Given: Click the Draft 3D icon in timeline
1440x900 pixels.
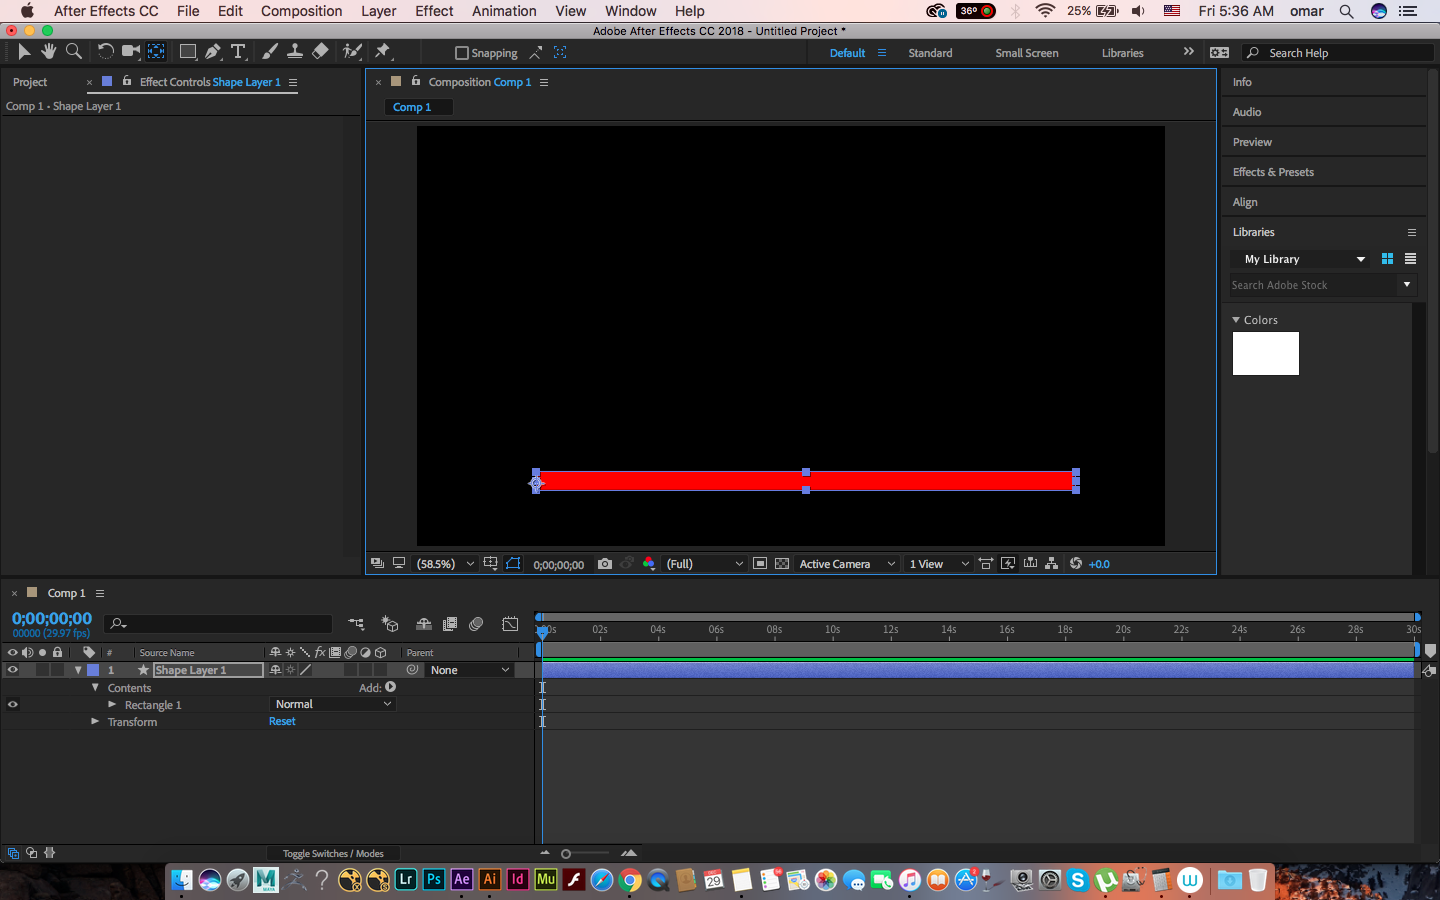Looking at the screenshot, I should coord(390,624).
